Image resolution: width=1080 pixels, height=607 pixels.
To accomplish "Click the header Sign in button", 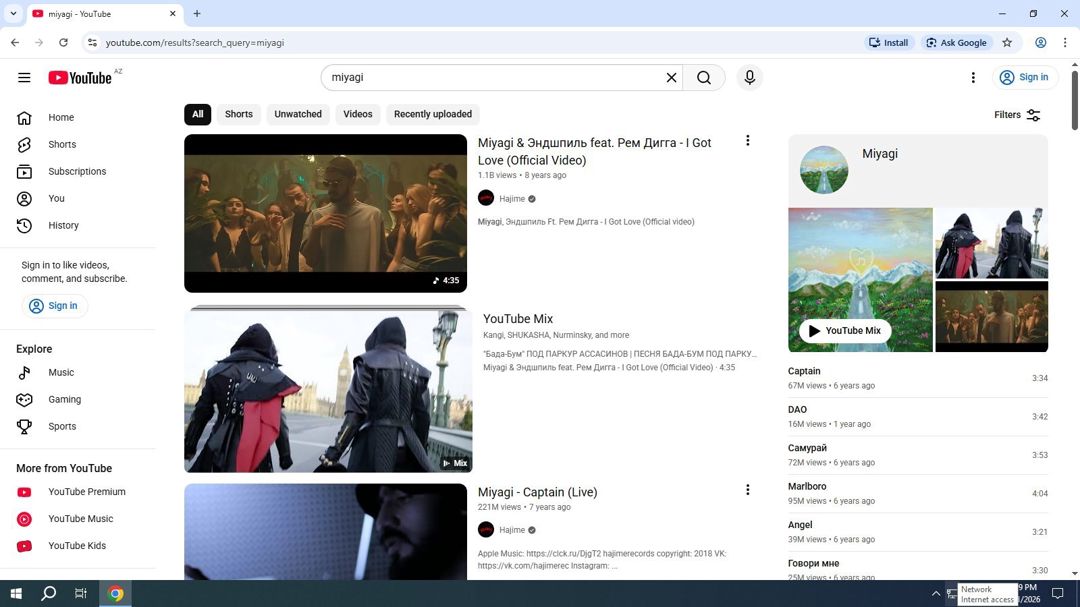I will pyautogui.click(x=1024, y=77).
